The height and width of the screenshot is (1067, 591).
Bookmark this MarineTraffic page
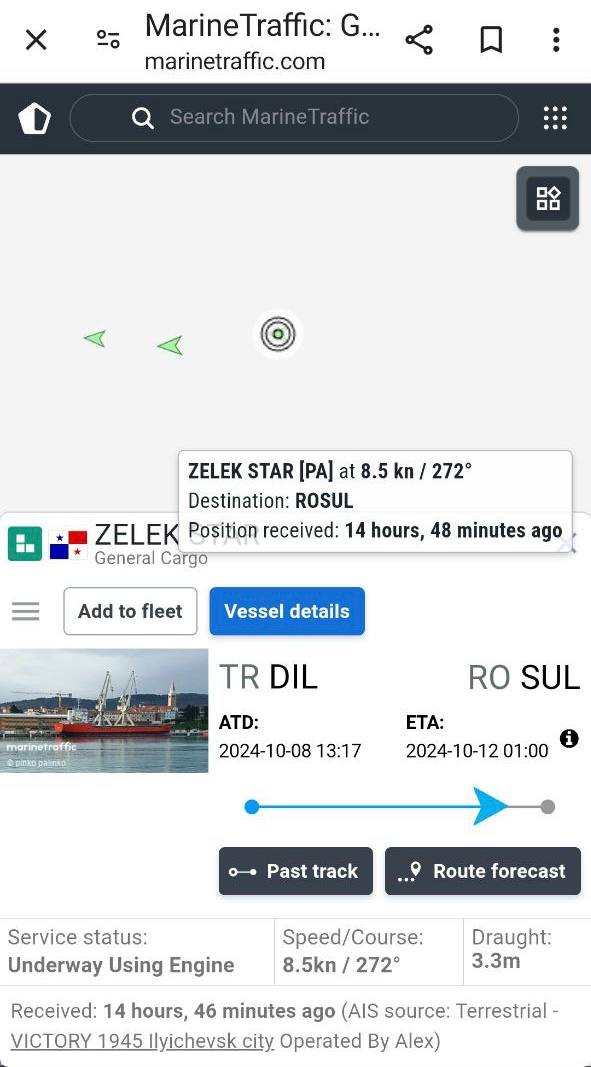491,40
